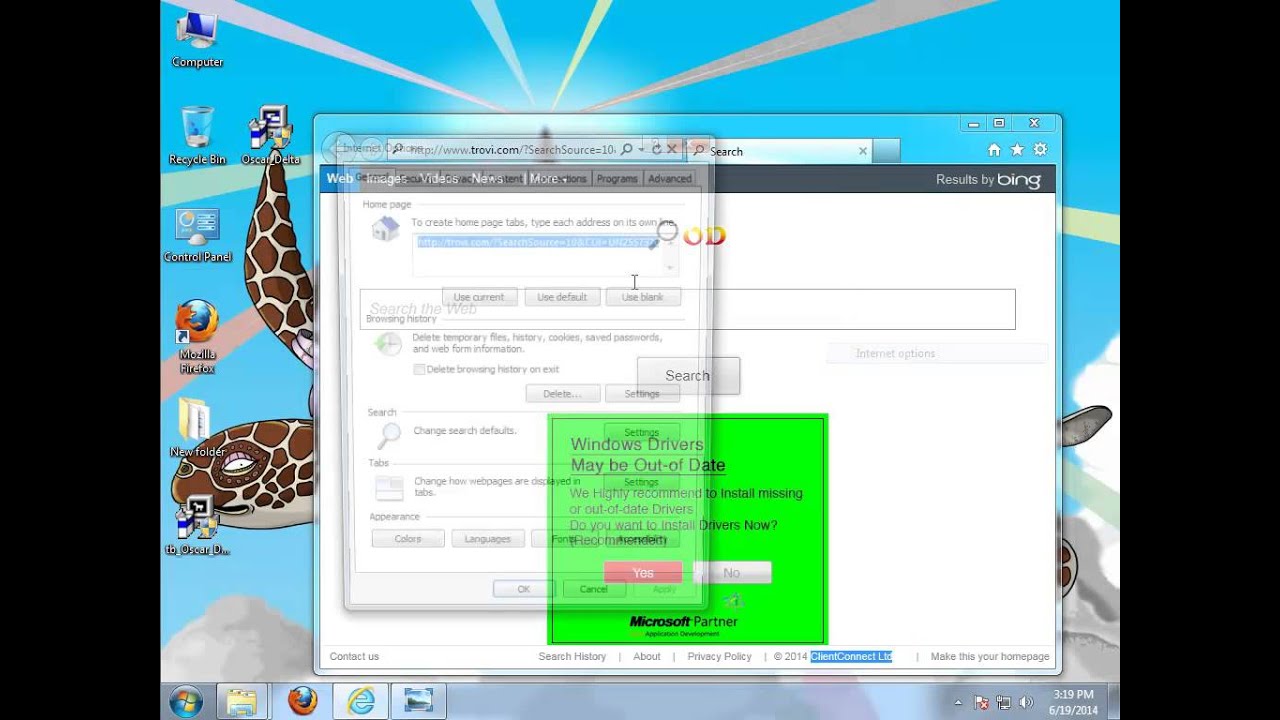1280x720 pixels.
Task: Click the Search the Web input field
Action: click(x=690, y=309)
